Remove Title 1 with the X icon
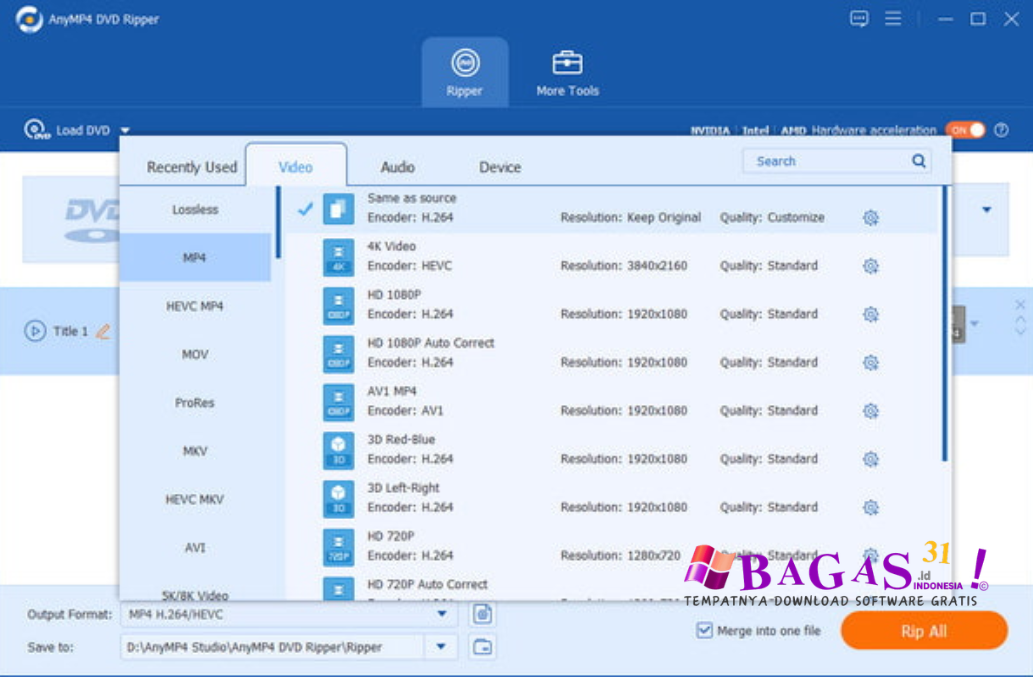This screenshot has width=1033, height=677. 1020,304
